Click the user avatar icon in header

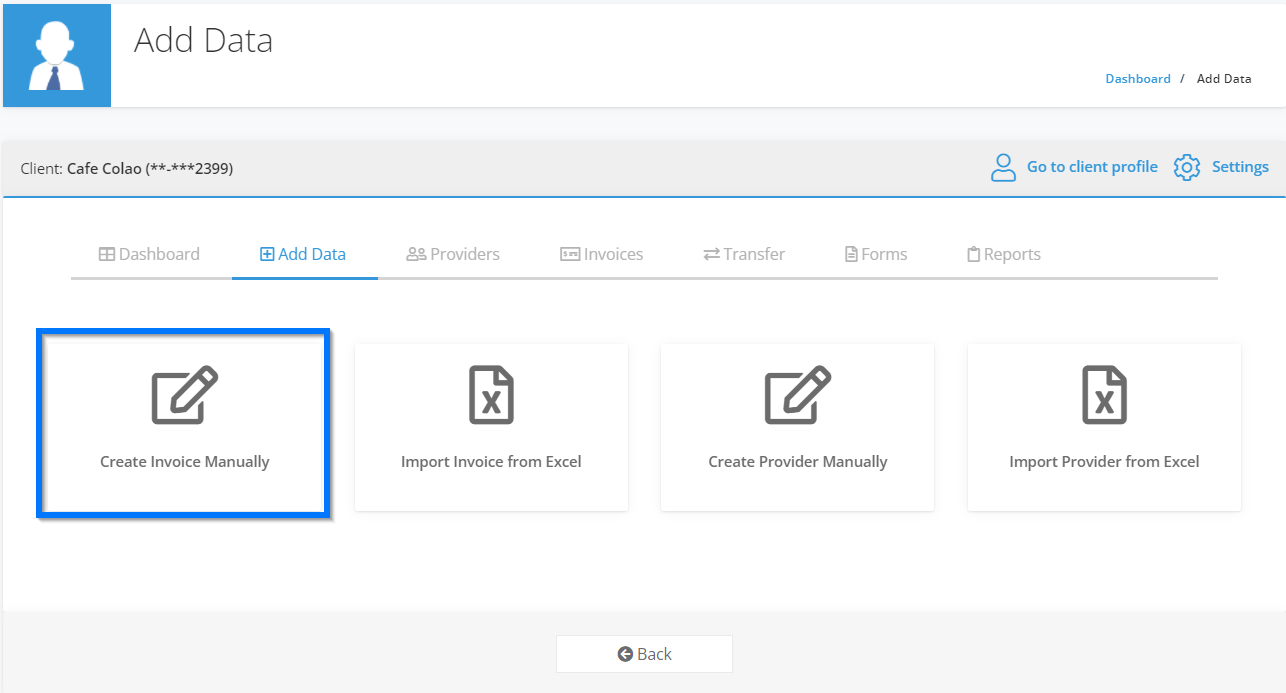click(x=57, y=55)
